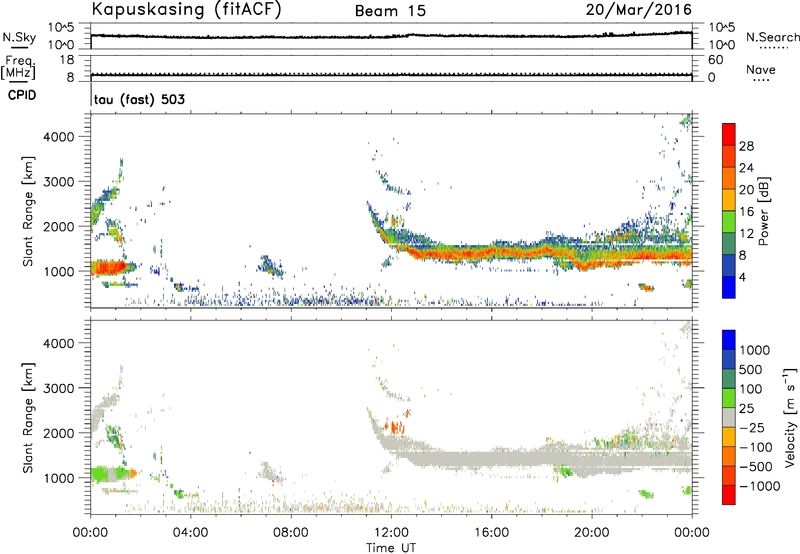Select the 16 dB power colorbar label
The image size is (800, 554).
pyautogui.click(x=746, y=212)
